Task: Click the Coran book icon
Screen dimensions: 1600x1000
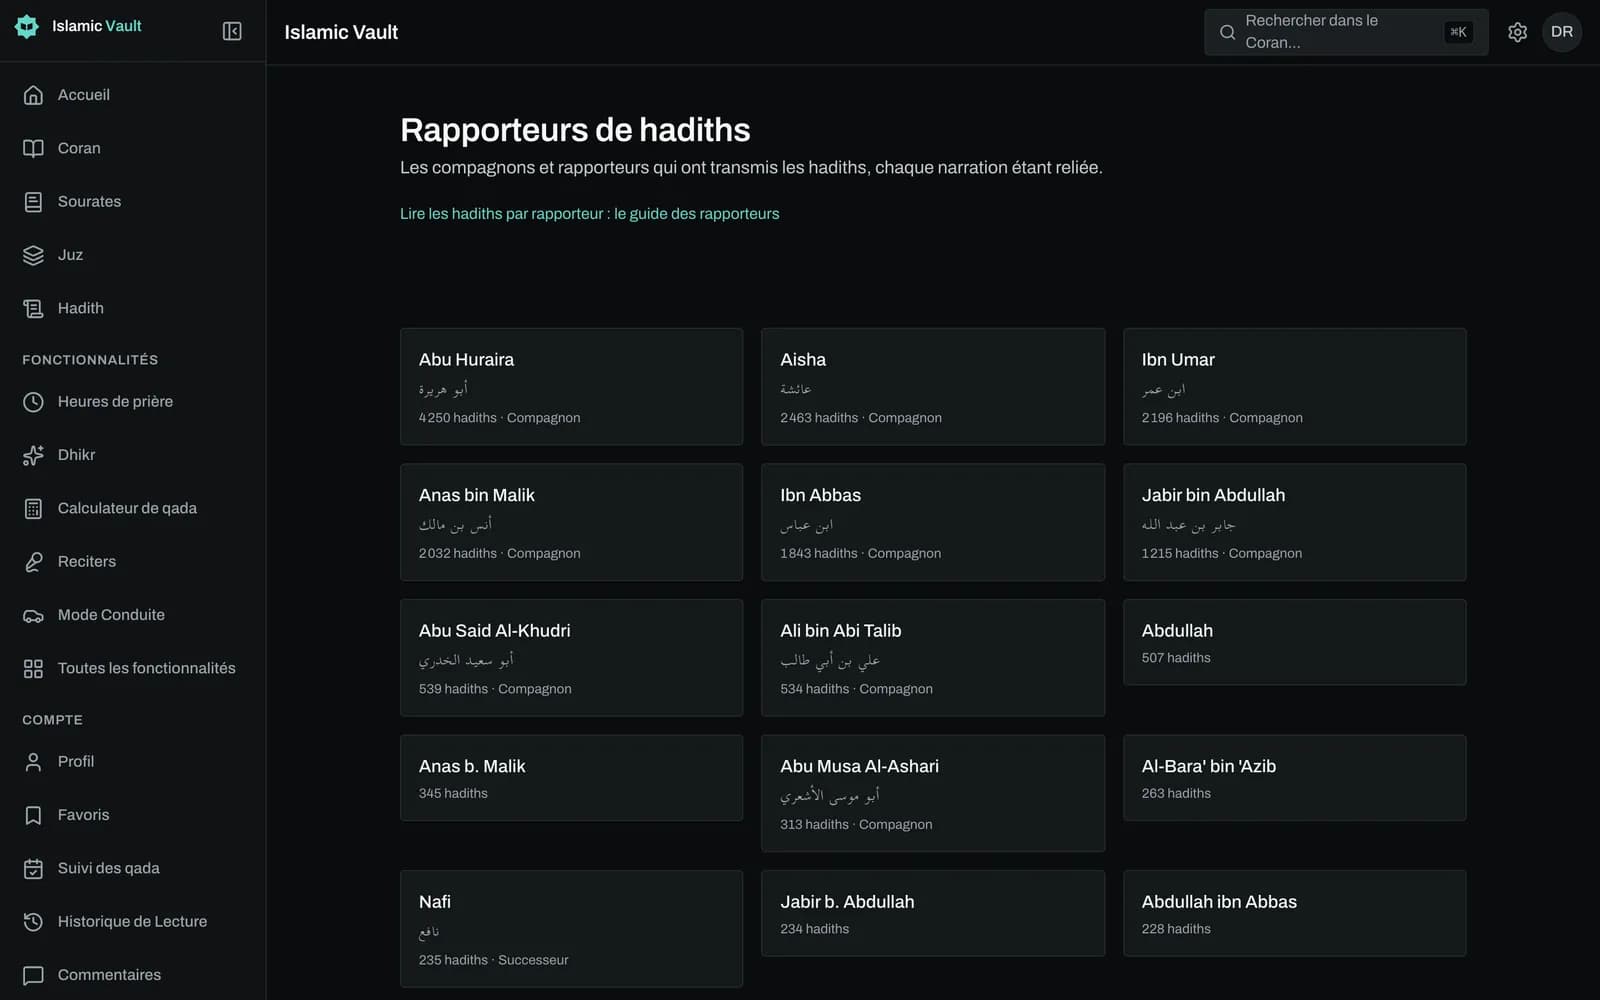Action: 33,148
